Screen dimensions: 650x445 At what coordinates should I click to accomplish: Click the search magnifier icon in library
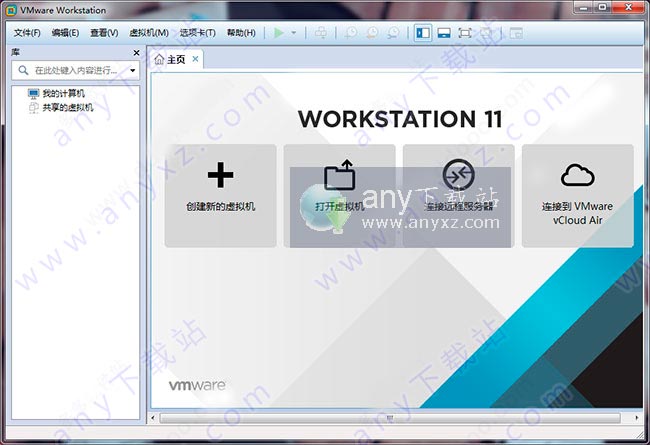[24, 71]
